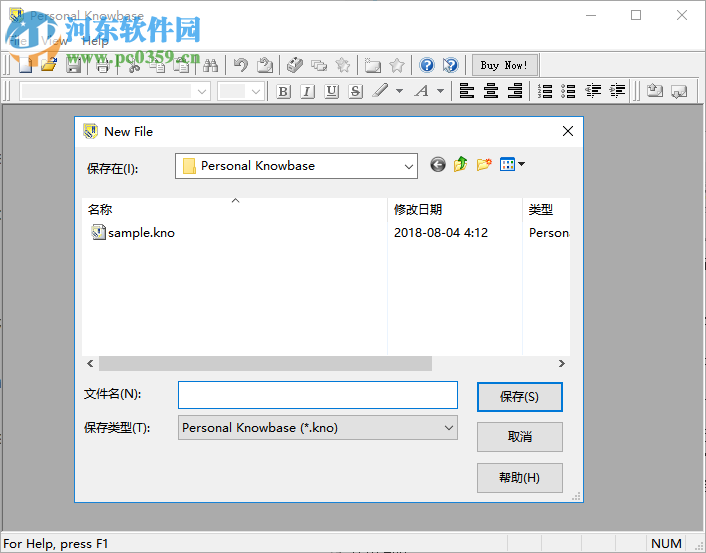Select the sample.kno file
The image size is (706, 553).
tap(133, 233)
